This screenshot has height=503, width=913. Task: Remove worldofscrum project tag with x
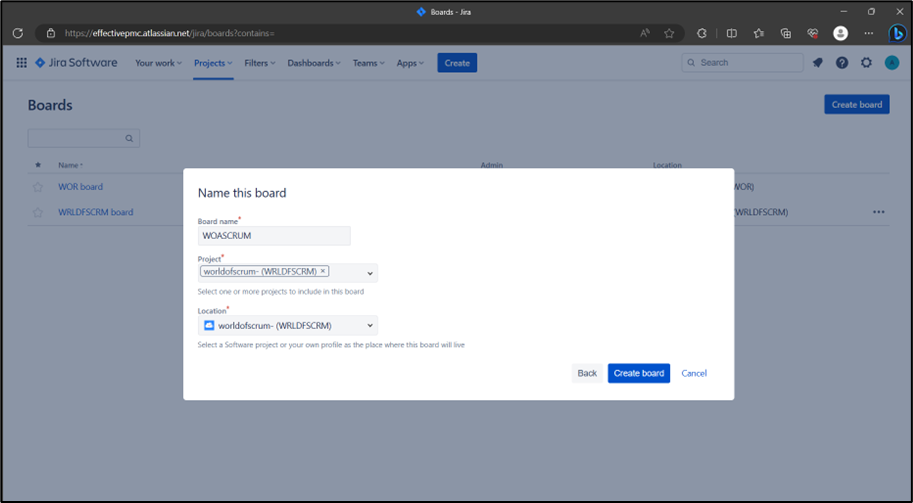(x=323, y=271)
